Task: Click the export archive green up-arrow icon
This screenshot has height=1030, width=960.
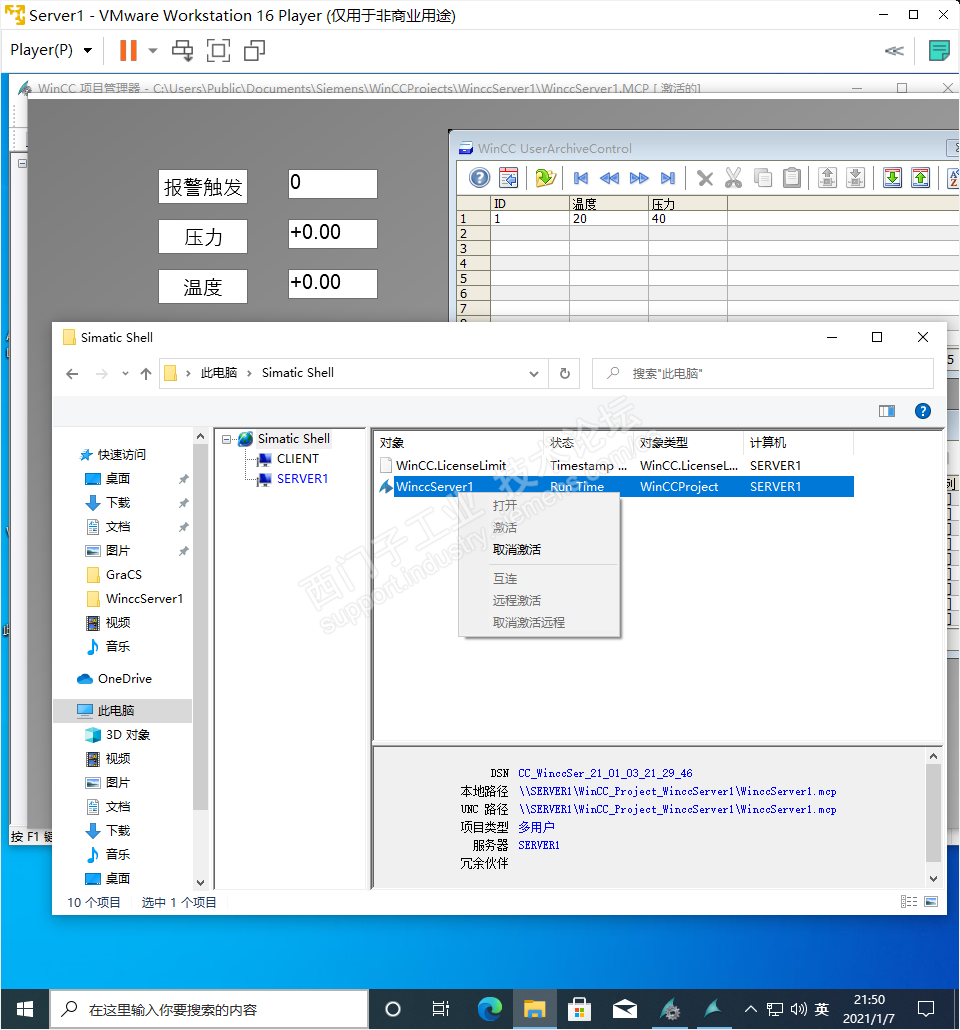Action: pos(921,177)
